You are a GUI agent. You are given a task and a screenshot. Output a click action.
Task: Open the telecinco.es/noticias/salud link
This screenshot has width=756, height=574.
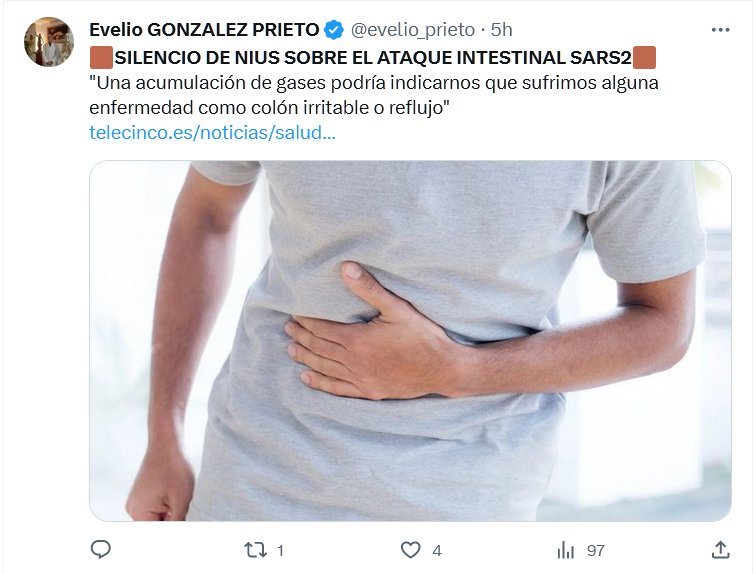click(x=212, y=133)
